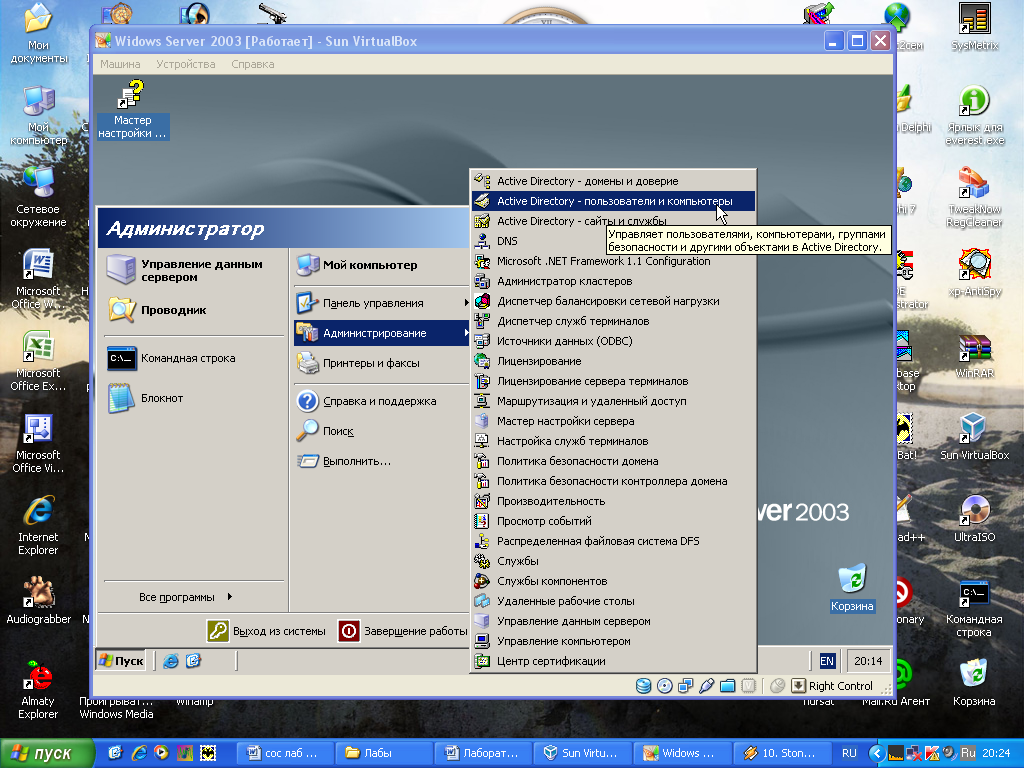Click the Завершение работы button

402,631
